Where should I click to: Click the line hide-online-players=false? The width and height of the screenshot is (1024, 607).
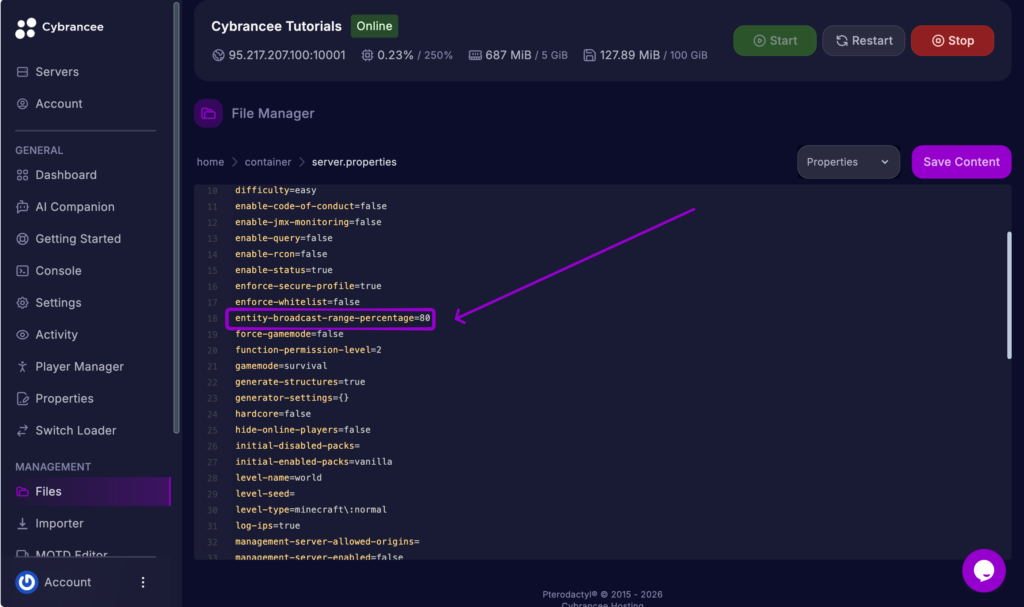pyautogui.click(x=303, y=430)
